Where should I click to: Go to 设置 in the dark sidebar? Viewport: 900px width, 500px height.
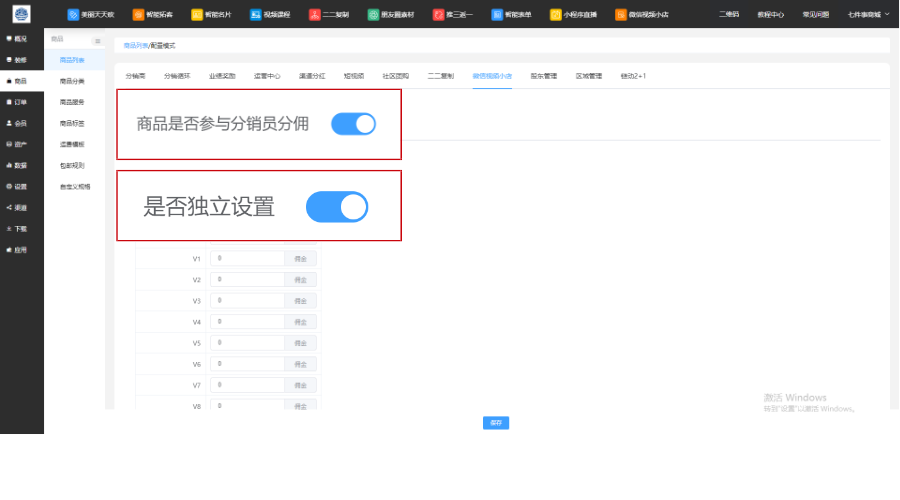coord(17,187)
